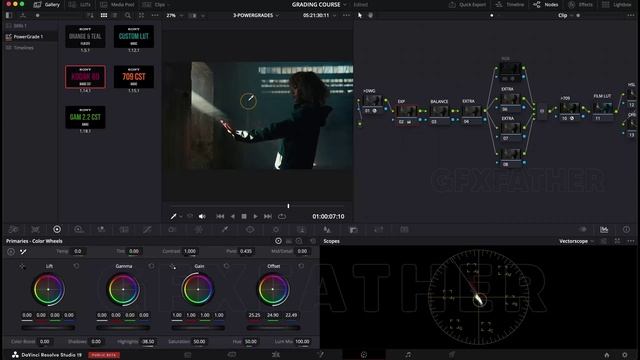The width and height of the screenshot is (640, 360).
Task: Toggle the Timeline panel
Action: (x=510, y=4)
